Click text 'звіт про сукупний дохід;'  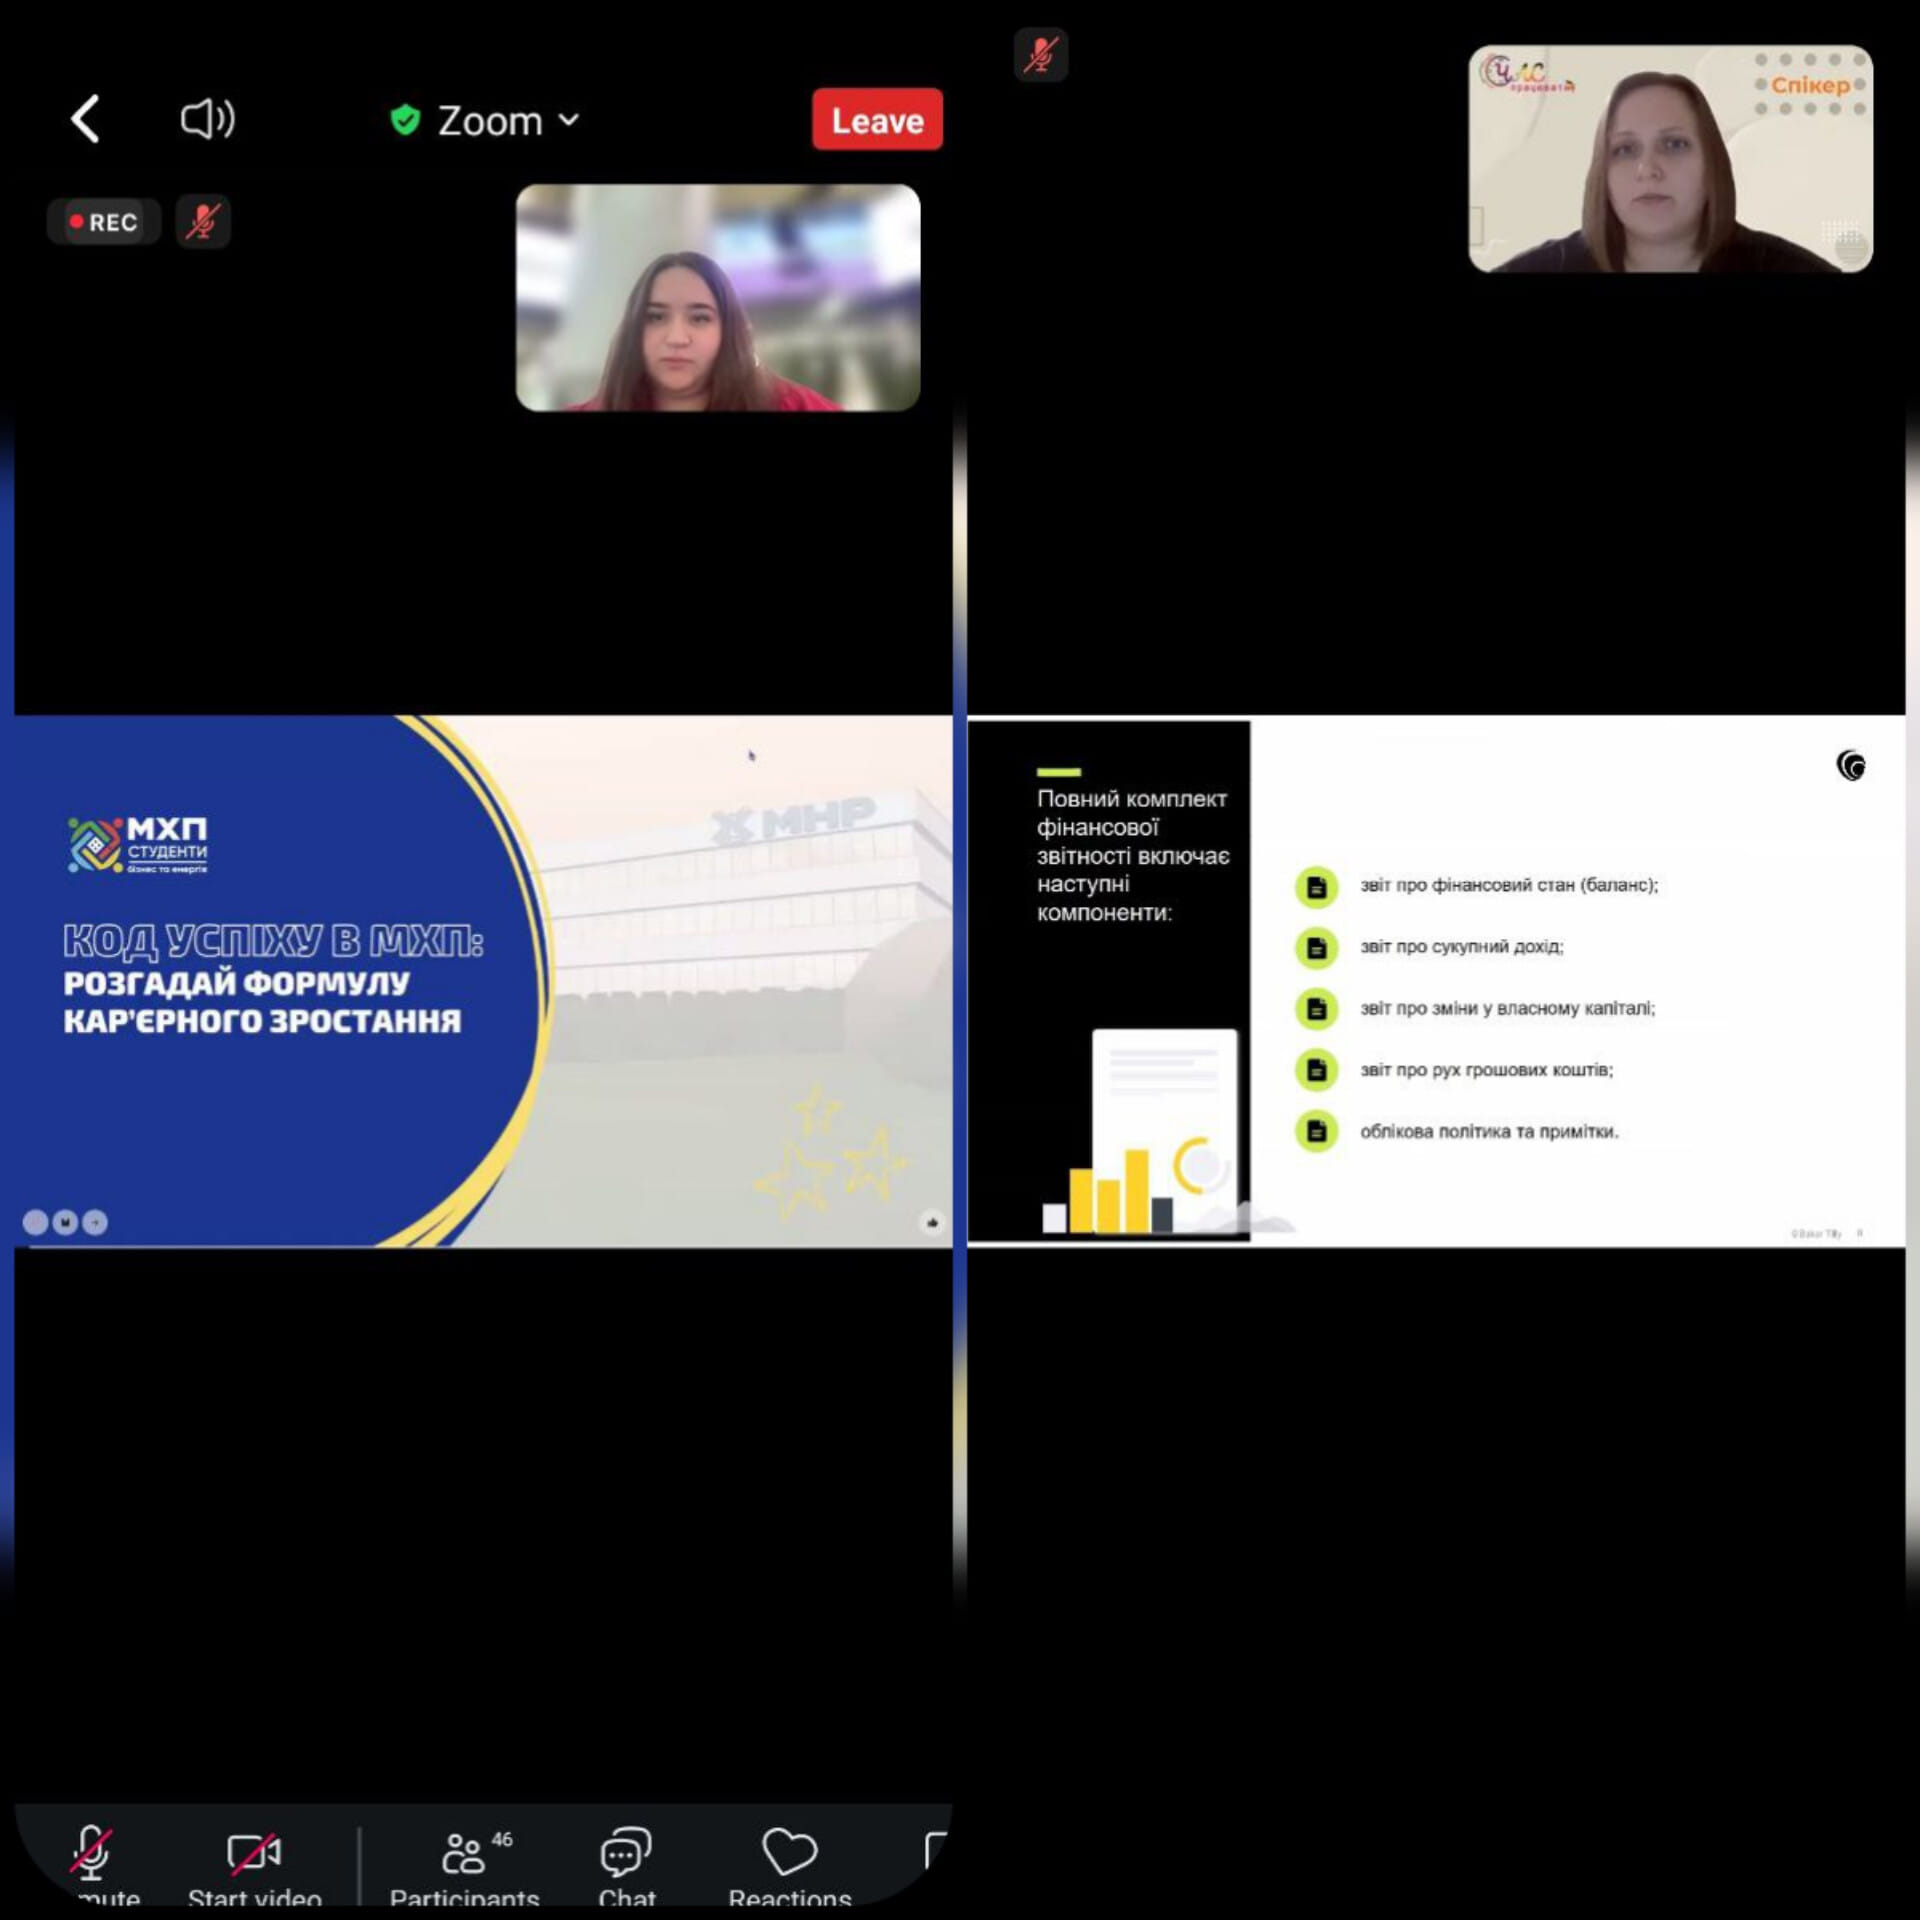tap(1462, 946)
